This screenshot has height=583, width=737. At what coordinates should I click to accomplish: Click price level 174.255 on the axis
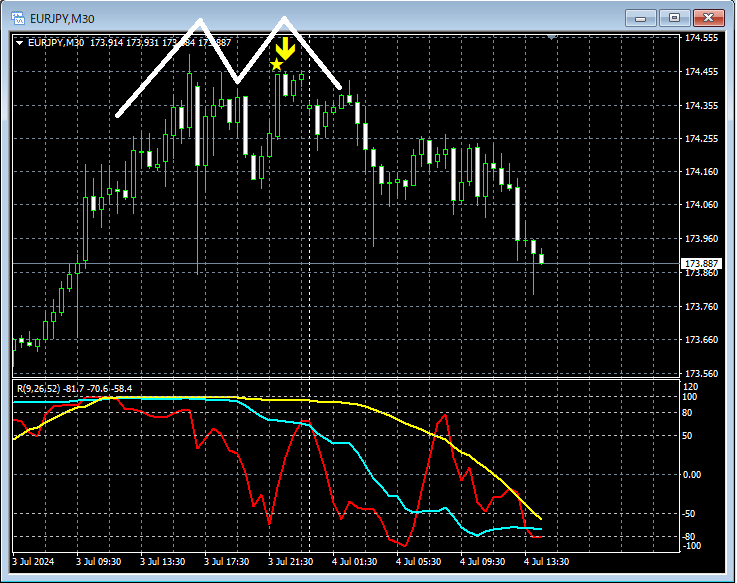coord(701,138)
